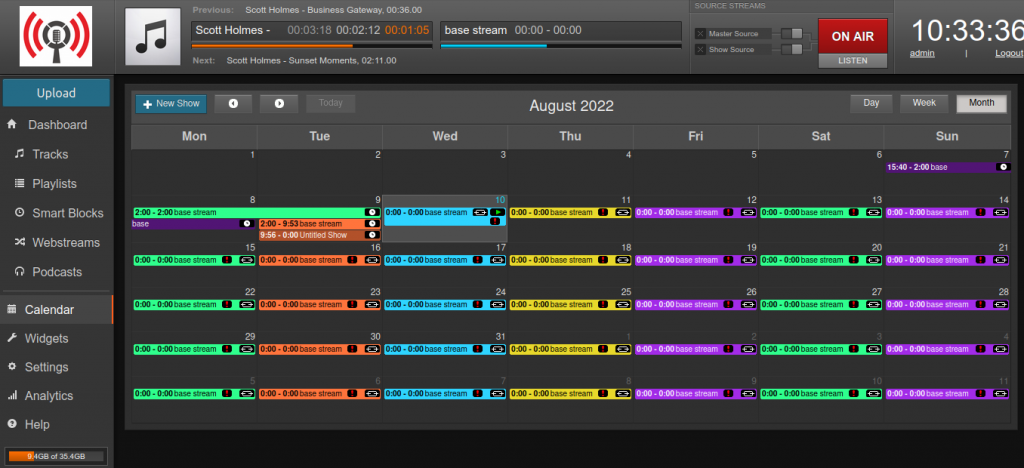Click clock icon on purple 'base' show
Viewport: 1024px width, 468px height.
[x=246, y=224]
